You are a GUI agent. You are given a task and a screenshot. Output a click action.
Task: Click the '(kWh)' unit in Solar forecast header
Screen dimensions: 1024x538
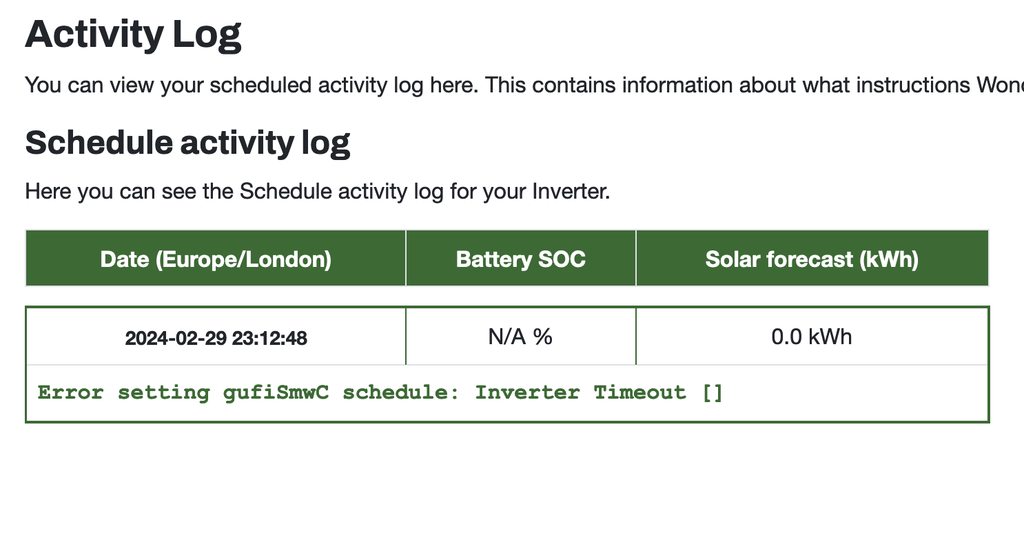coord(885,259)
